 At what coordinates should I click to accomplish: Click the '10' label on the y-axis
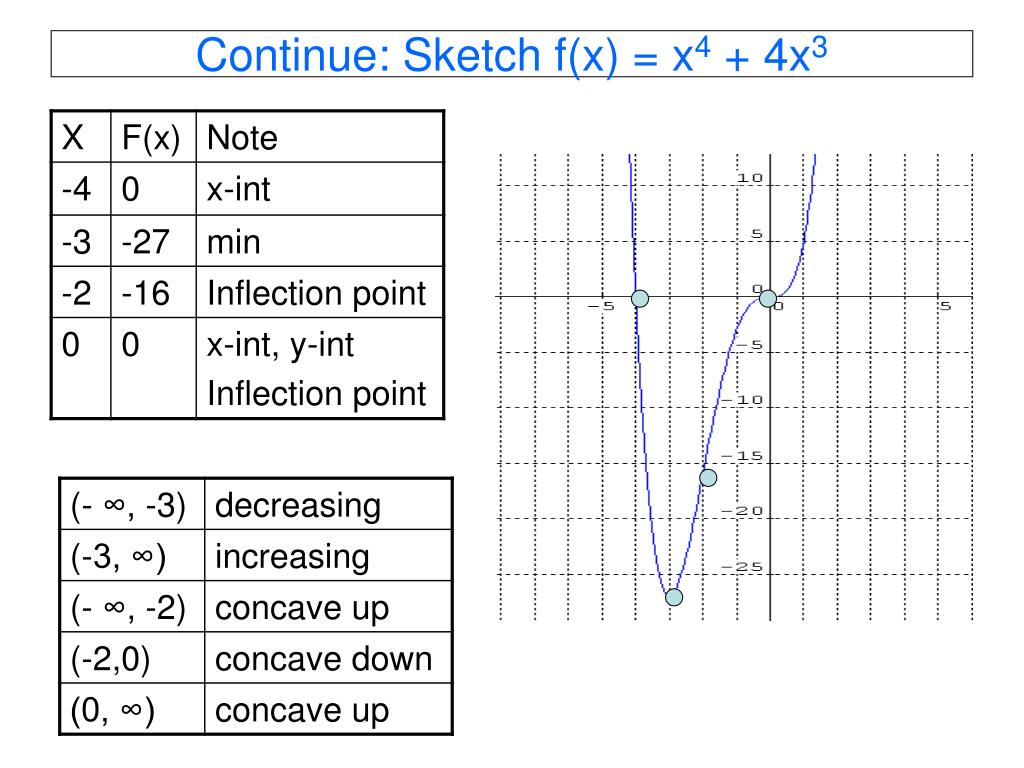750,178
